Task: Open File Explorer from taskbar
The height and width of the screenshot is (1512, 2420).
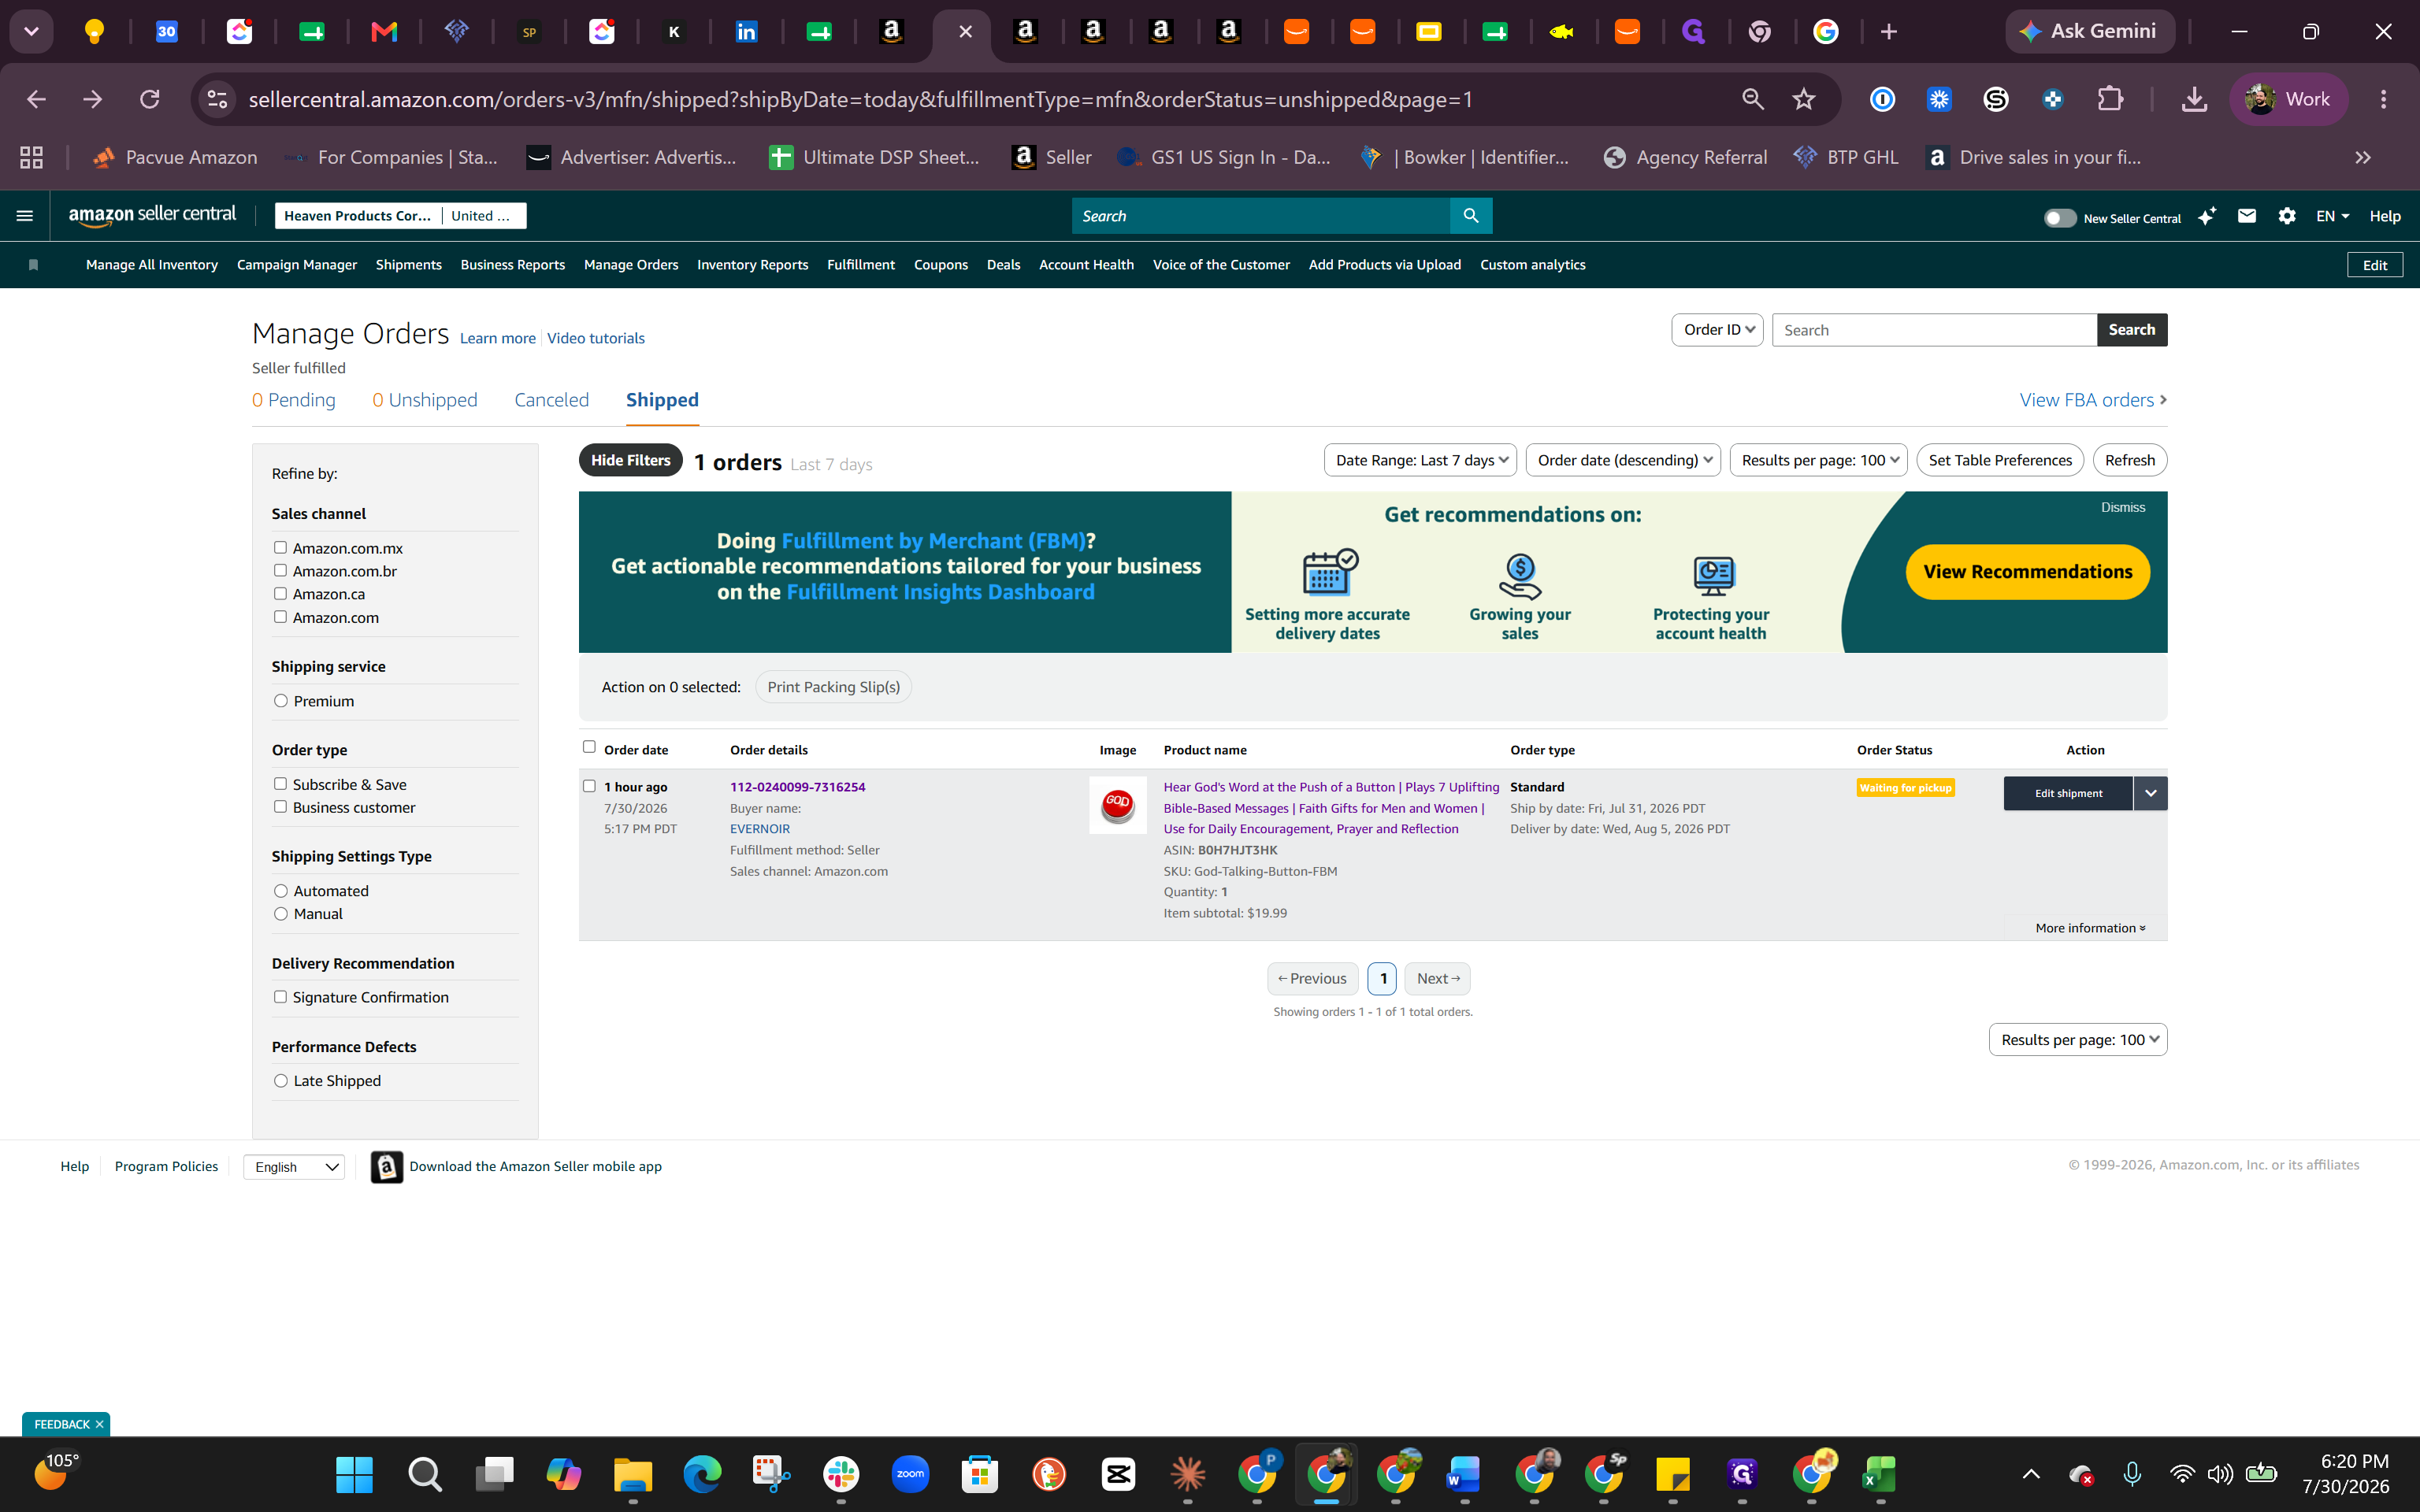Action: pos(632,1474)
